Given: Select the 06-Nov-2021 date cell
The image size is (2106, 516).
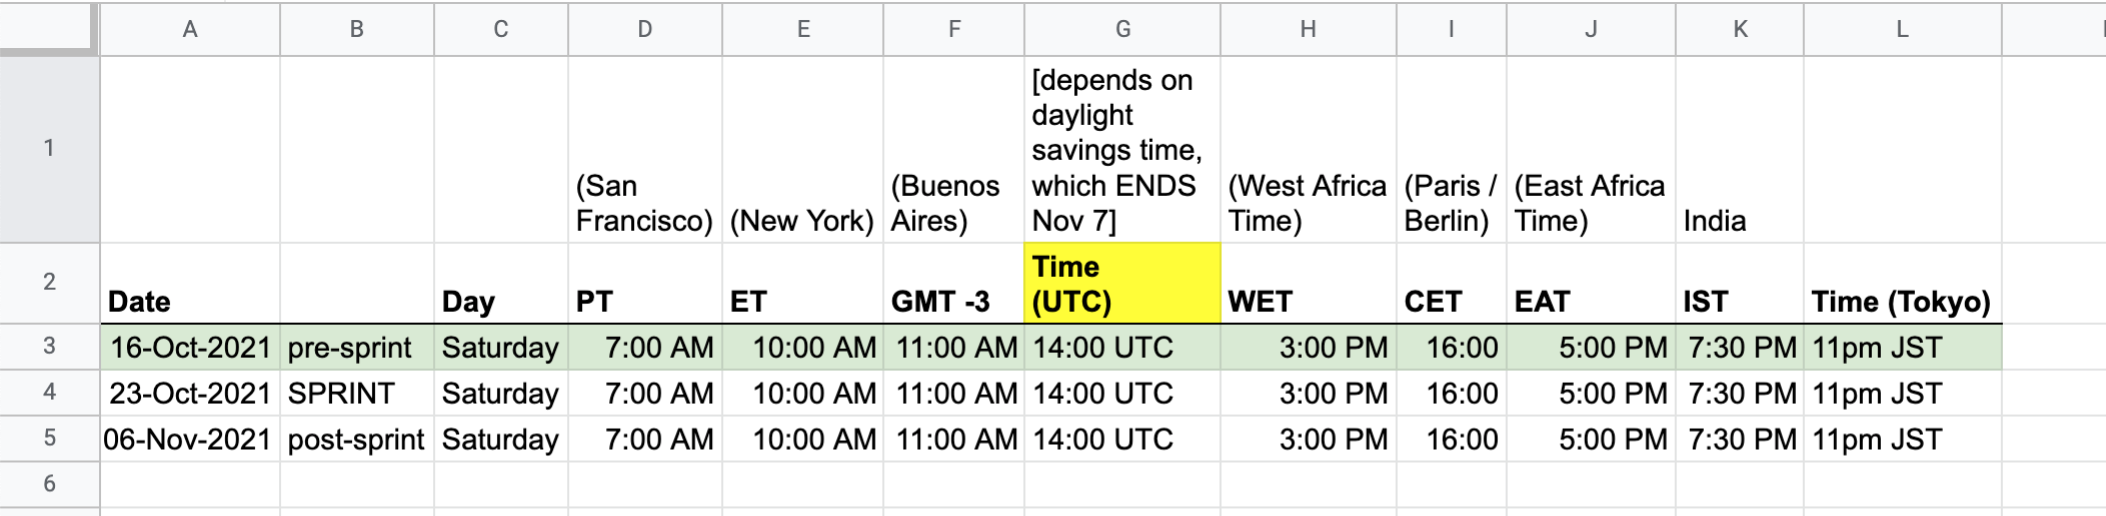Looking at the screenshot, I should click(190, 440).
